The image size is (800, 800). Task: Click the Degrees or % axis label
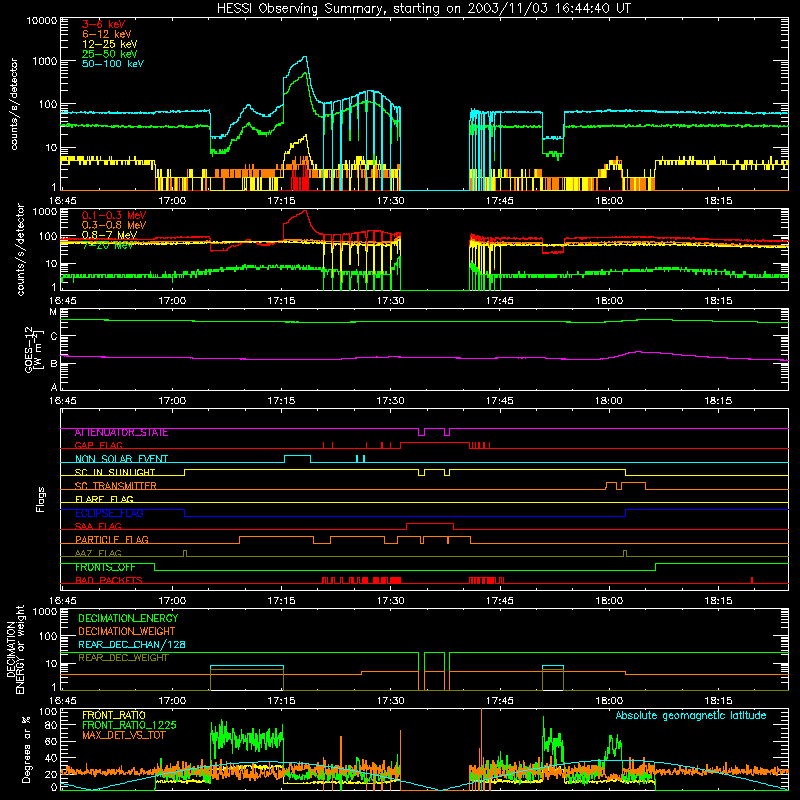click(27, 749)
